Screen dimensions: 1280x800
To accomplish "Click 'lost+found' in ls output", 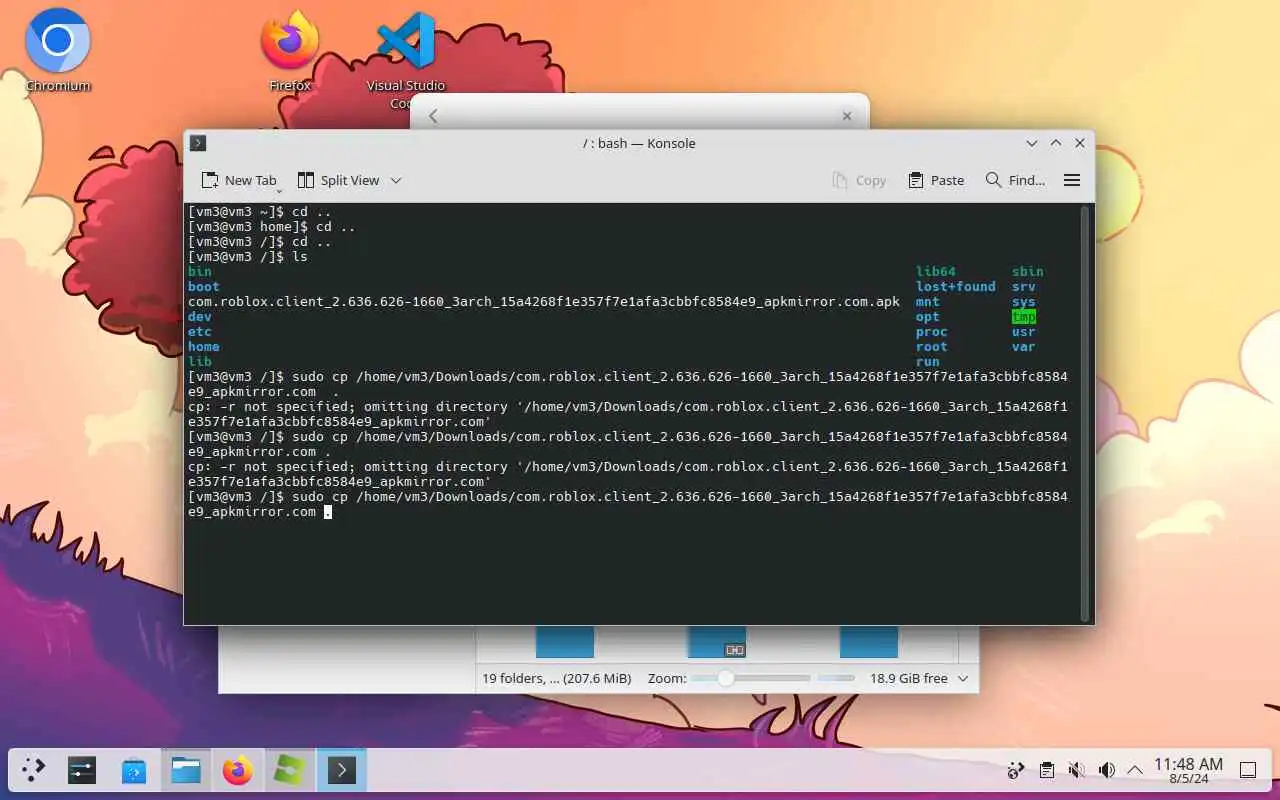I will coord(955,287).
